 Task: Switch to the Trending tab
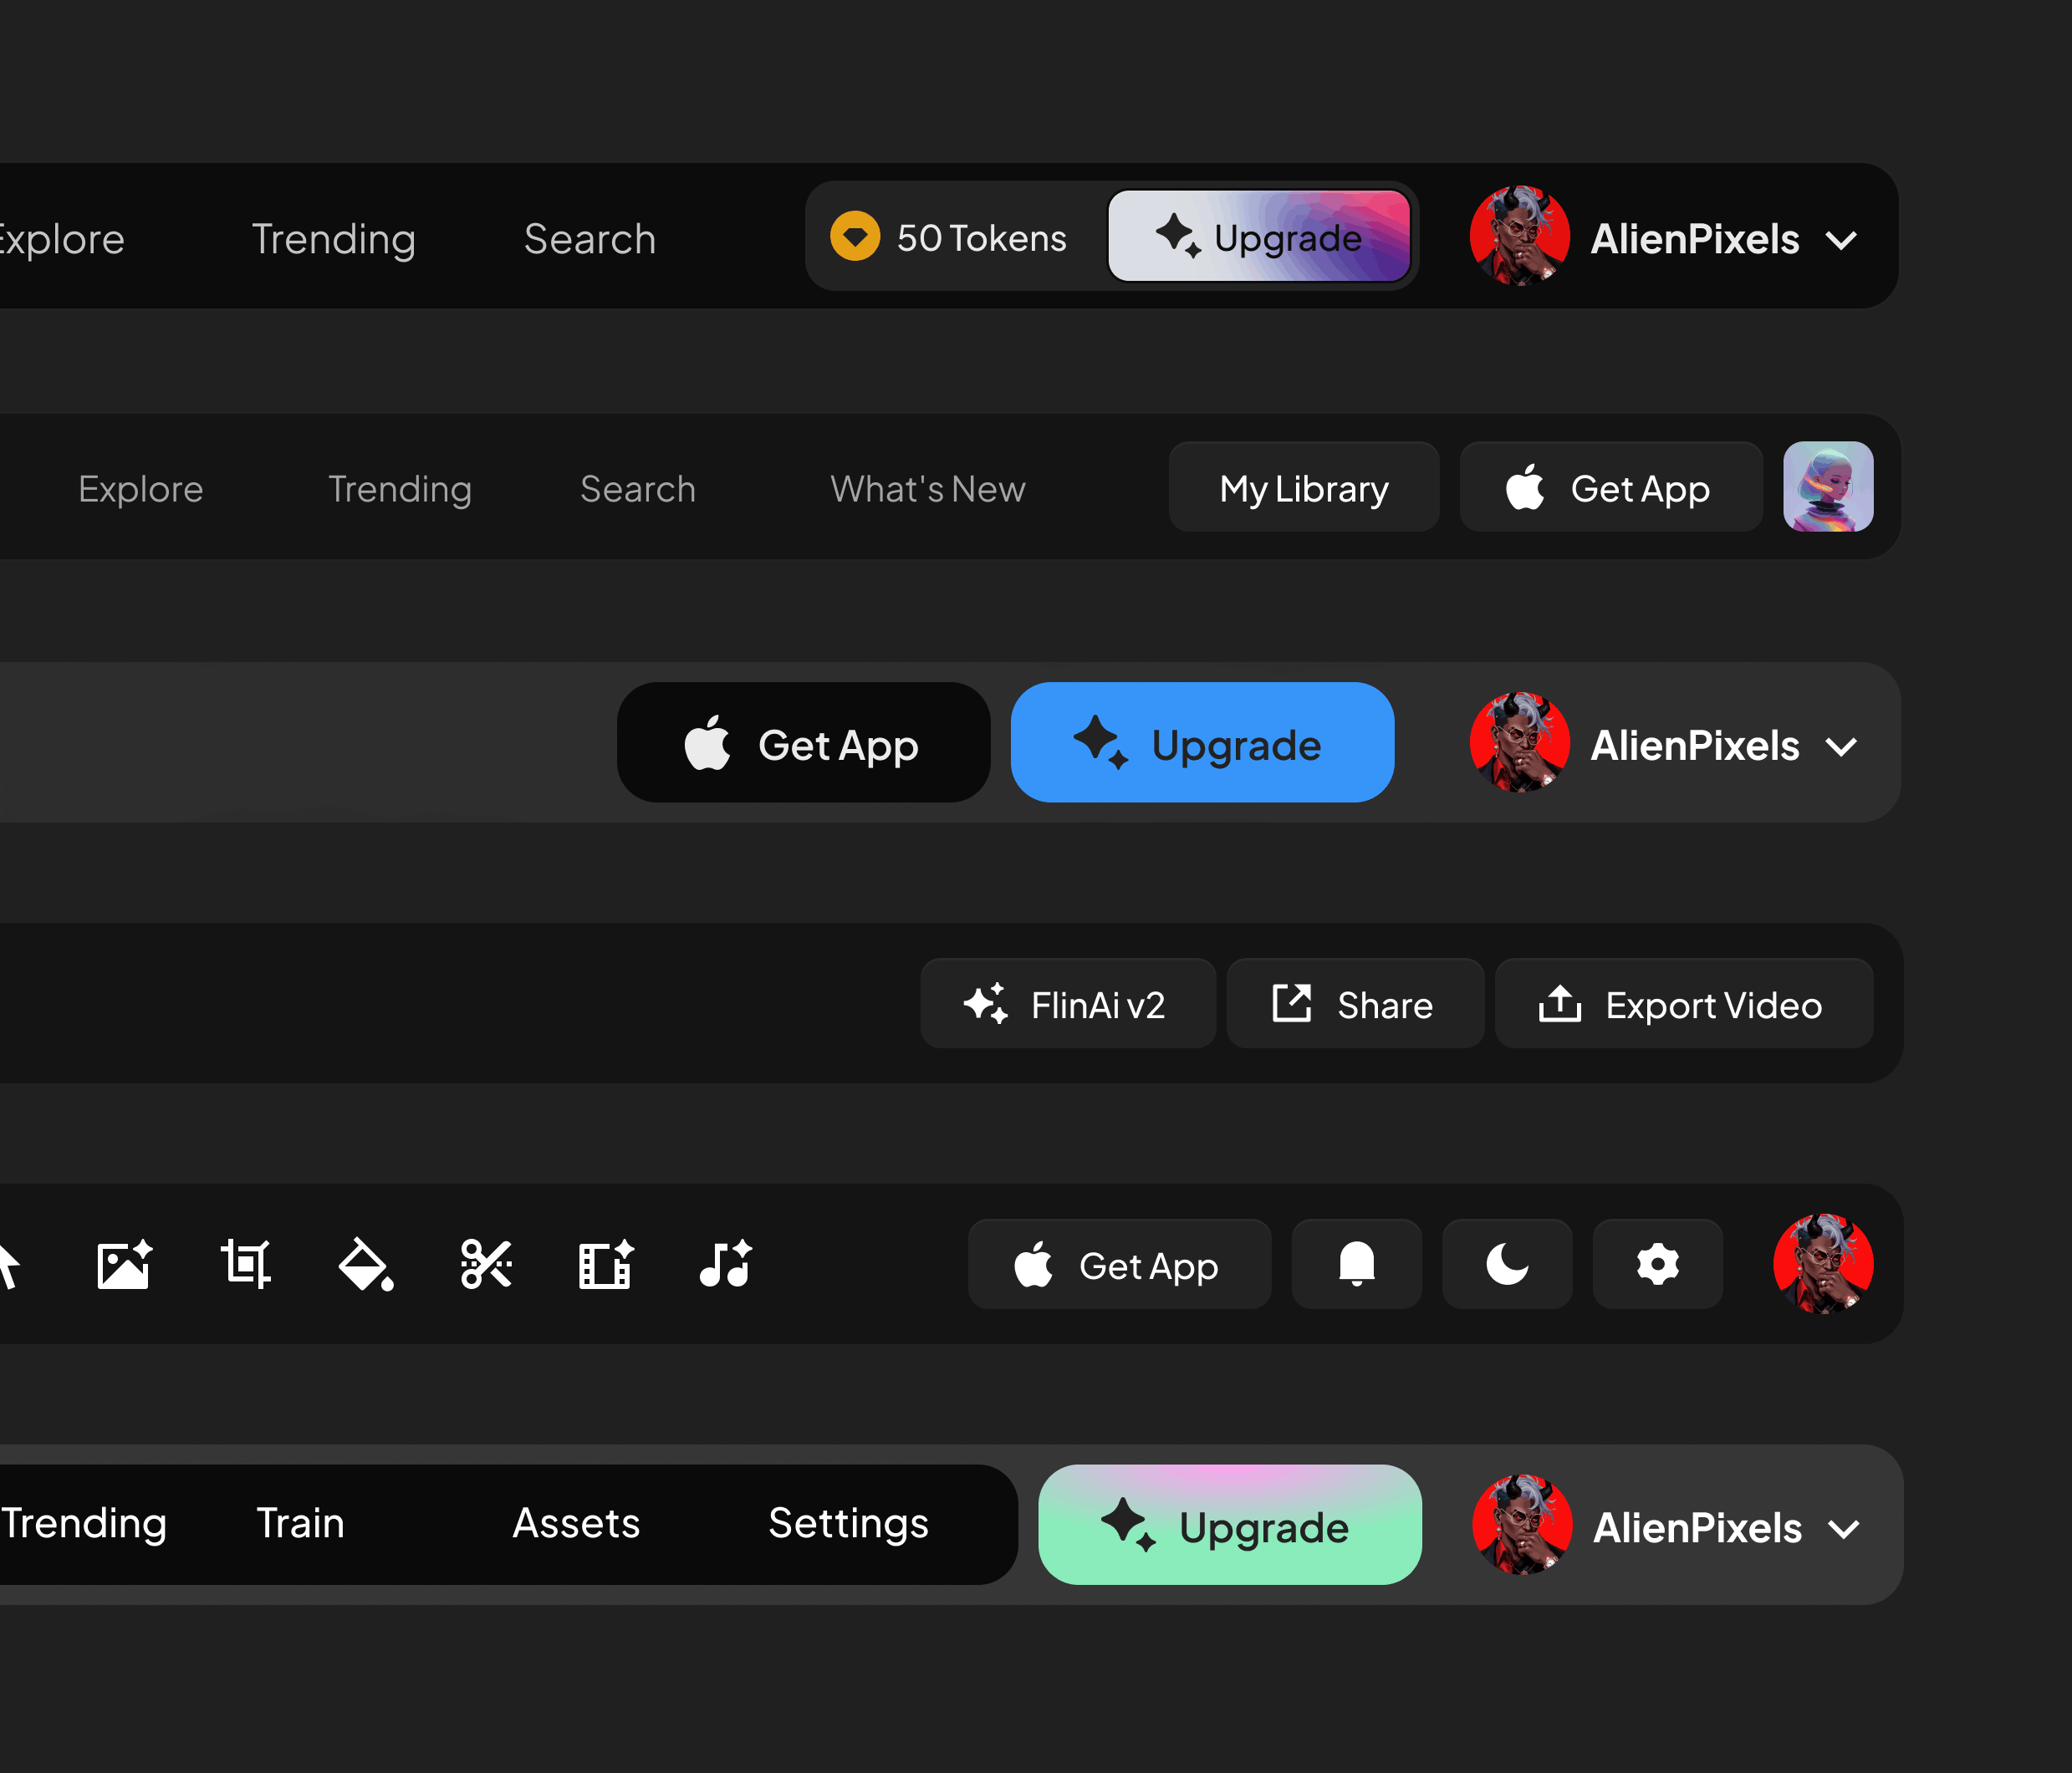[334, 238]
